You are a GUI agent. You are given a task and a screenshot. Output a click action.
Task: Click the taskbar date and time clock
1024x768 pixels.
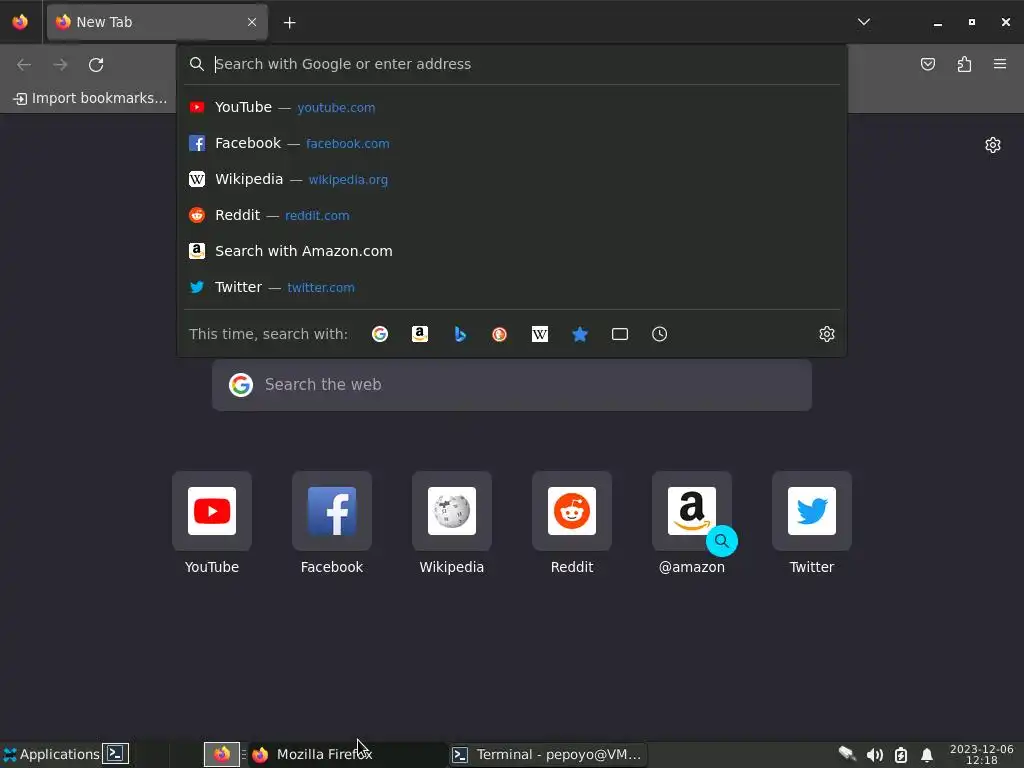982,754
